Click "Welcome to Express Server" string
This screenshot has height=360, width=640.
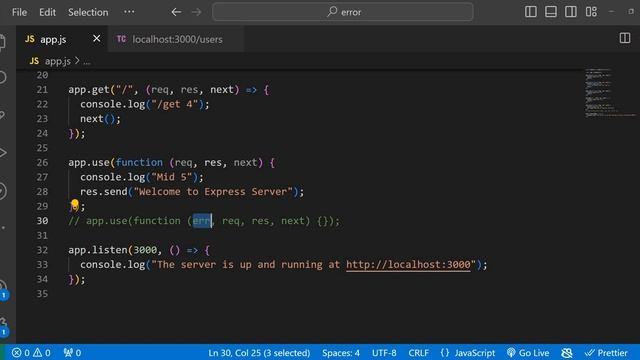tap(213, 192)
